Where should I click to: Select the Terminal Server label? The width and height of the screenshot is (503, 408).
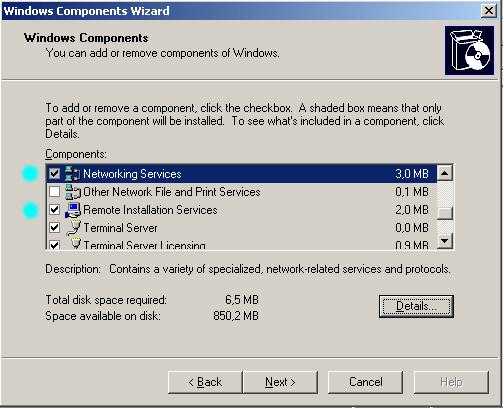coord(120,228)
